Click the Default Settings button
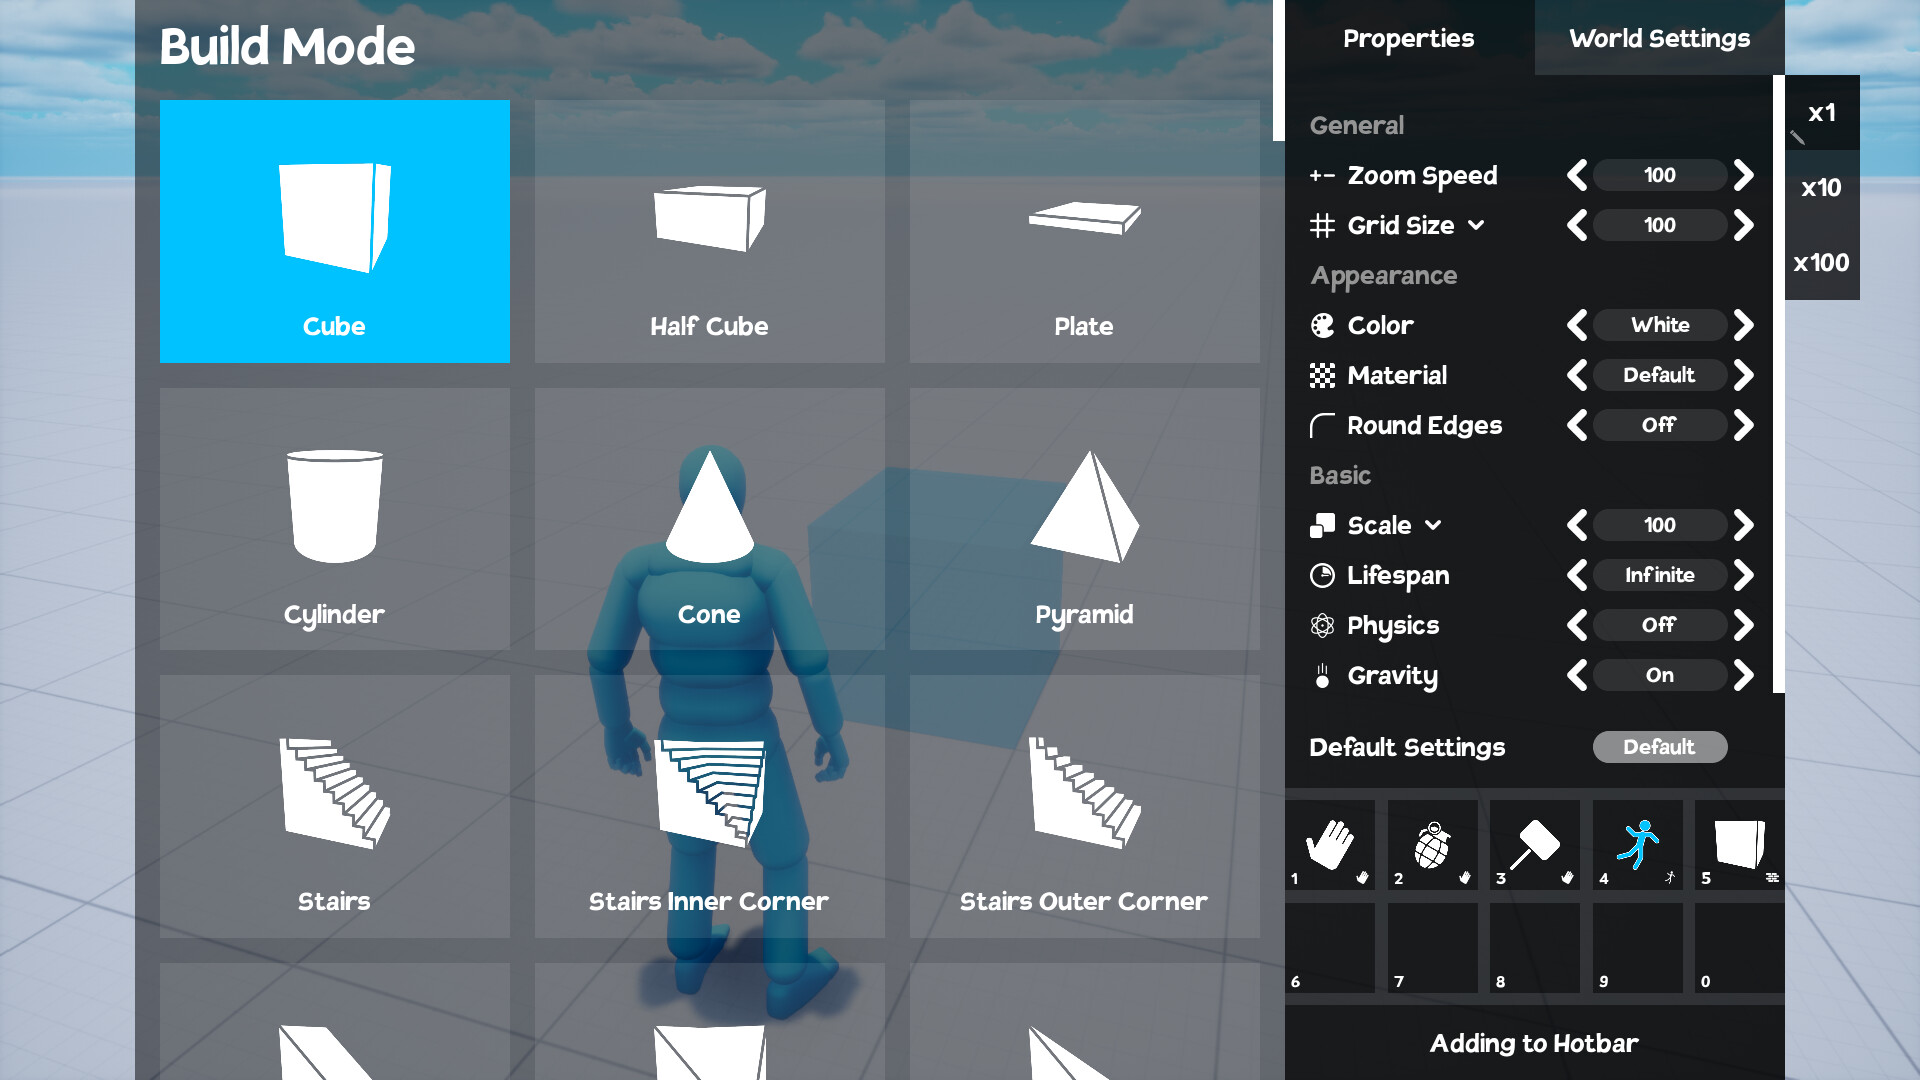 tap(1660, 748)
